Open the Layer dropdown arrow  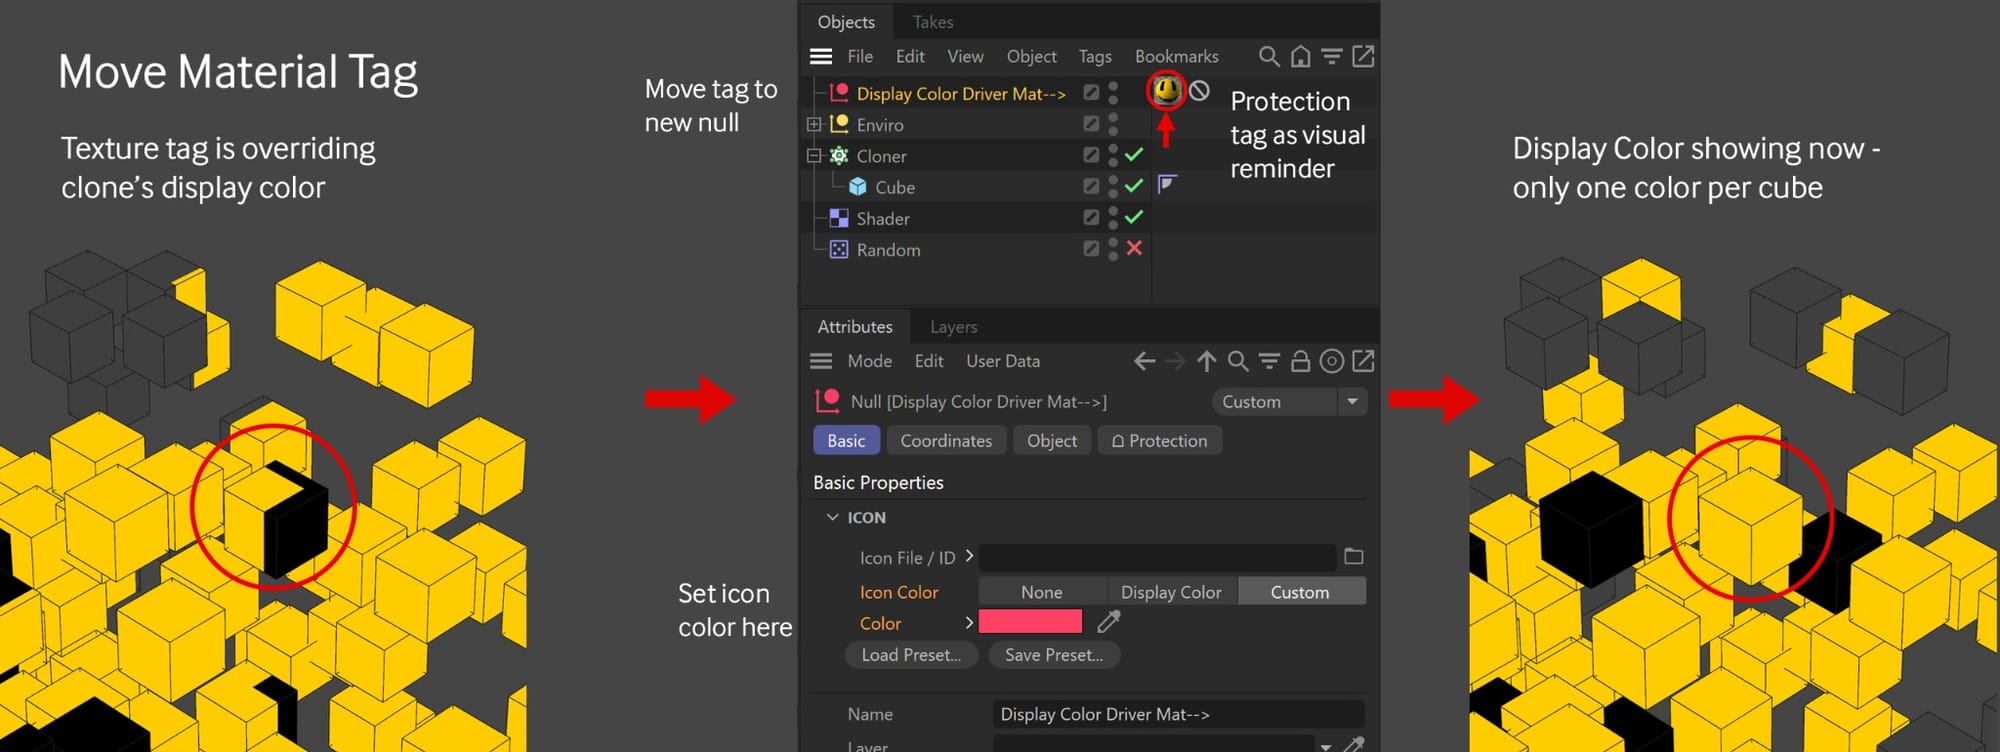(1326, 746)
